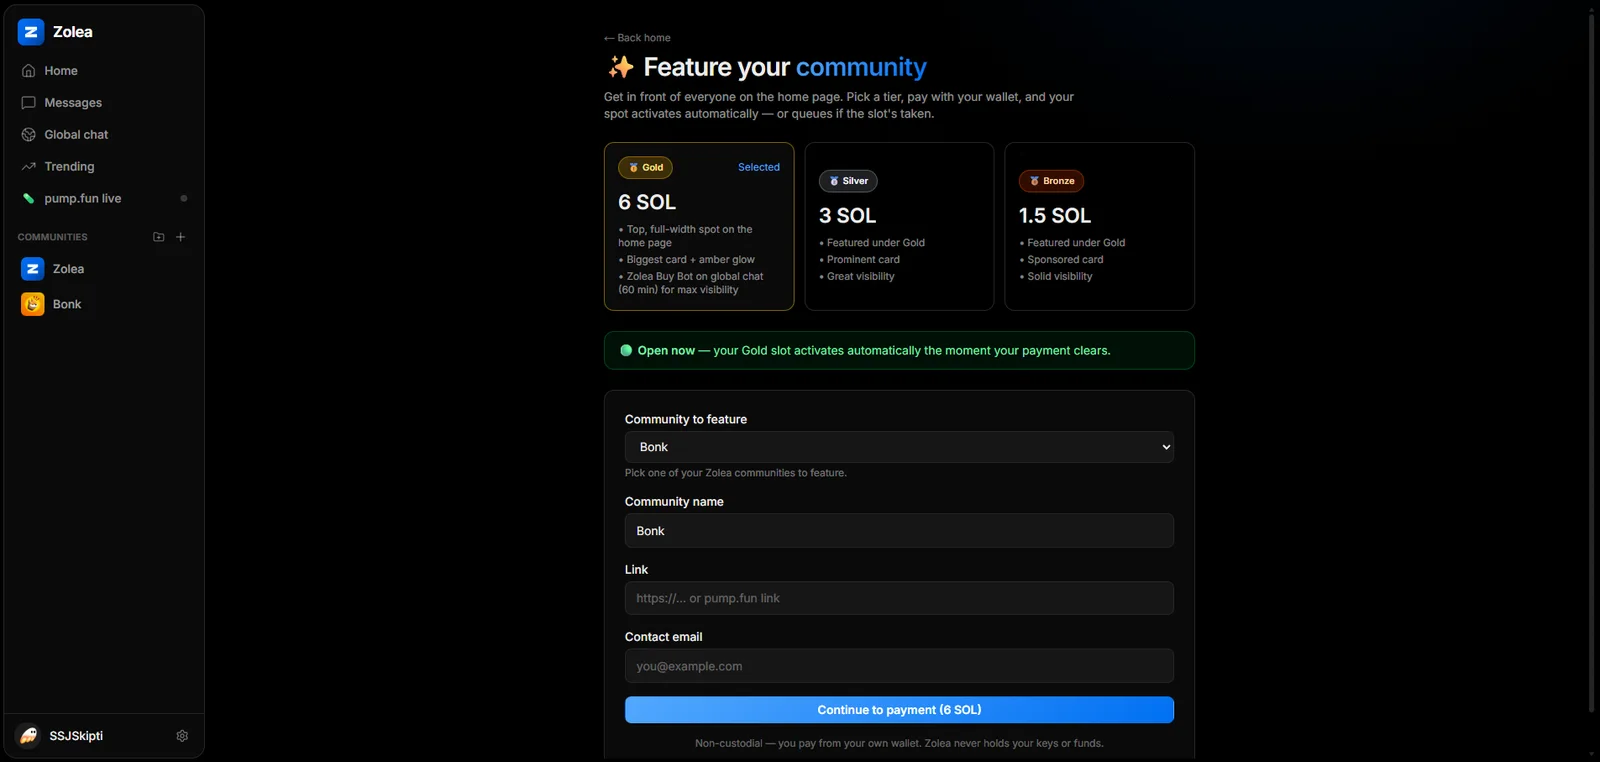This screenshot has width=1600, height=762.
Task: Click the Trending arrow icon
Action: click(x=29, y=167)
